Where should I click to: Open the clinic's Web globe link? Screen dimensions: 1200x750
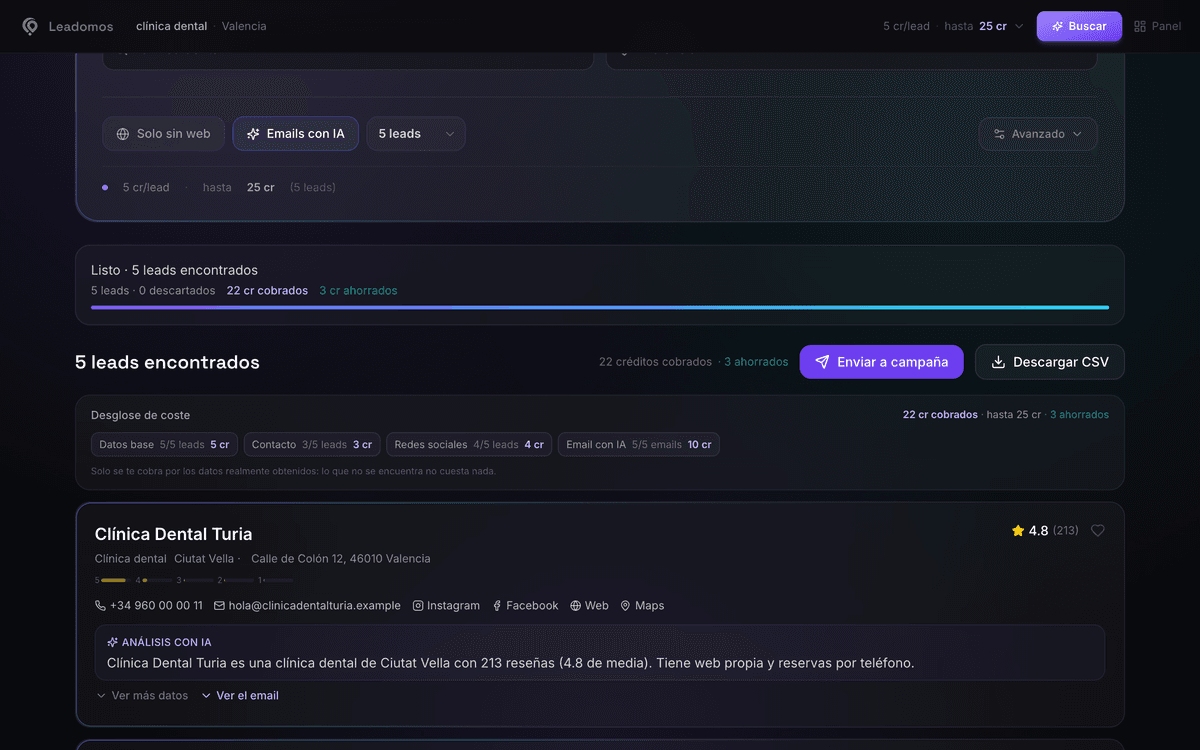click(x=589, y=606)
